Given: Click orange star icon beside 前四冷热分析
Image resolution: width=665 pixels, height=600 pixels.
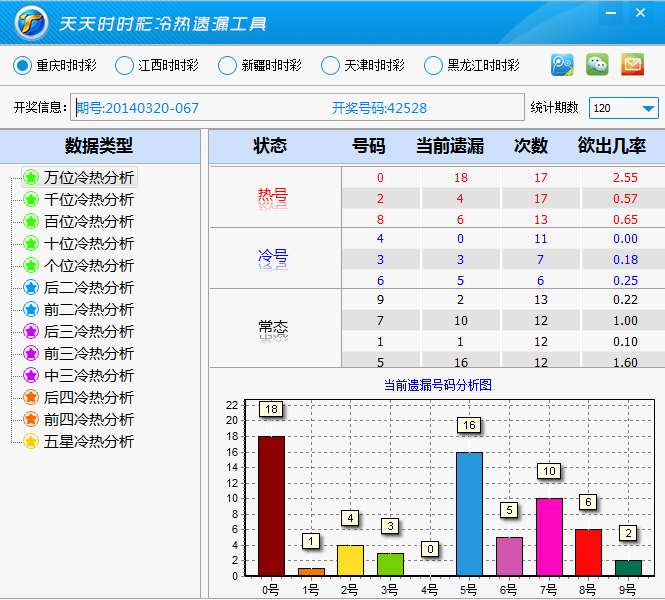Looking at the screenshot, I should point(31,420).
